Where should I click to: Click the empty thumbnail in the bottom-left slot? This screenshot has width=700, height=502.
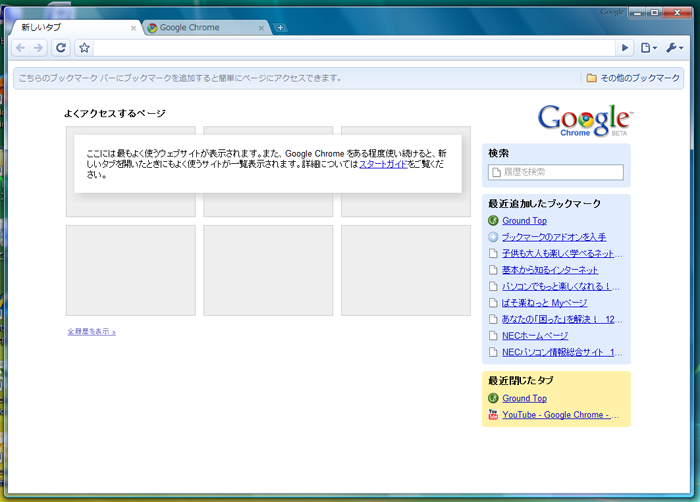point(131,270)
